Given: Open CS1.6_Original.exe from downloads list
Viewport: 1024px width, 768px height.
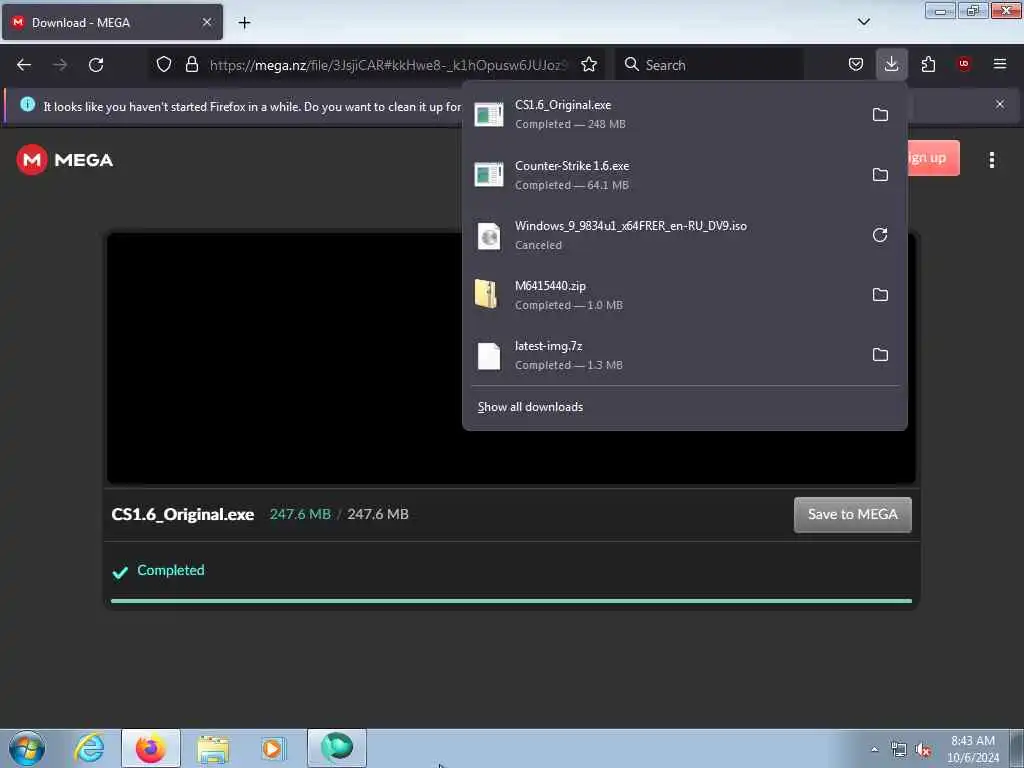Looking at the screenshot, I should [x=663, y=114].
